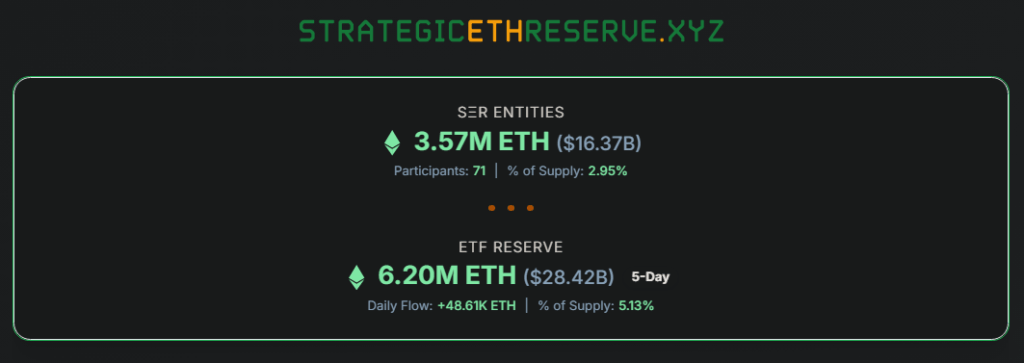
Task: Click the % of Supply 5.13% figure
Action: point(596,306)
